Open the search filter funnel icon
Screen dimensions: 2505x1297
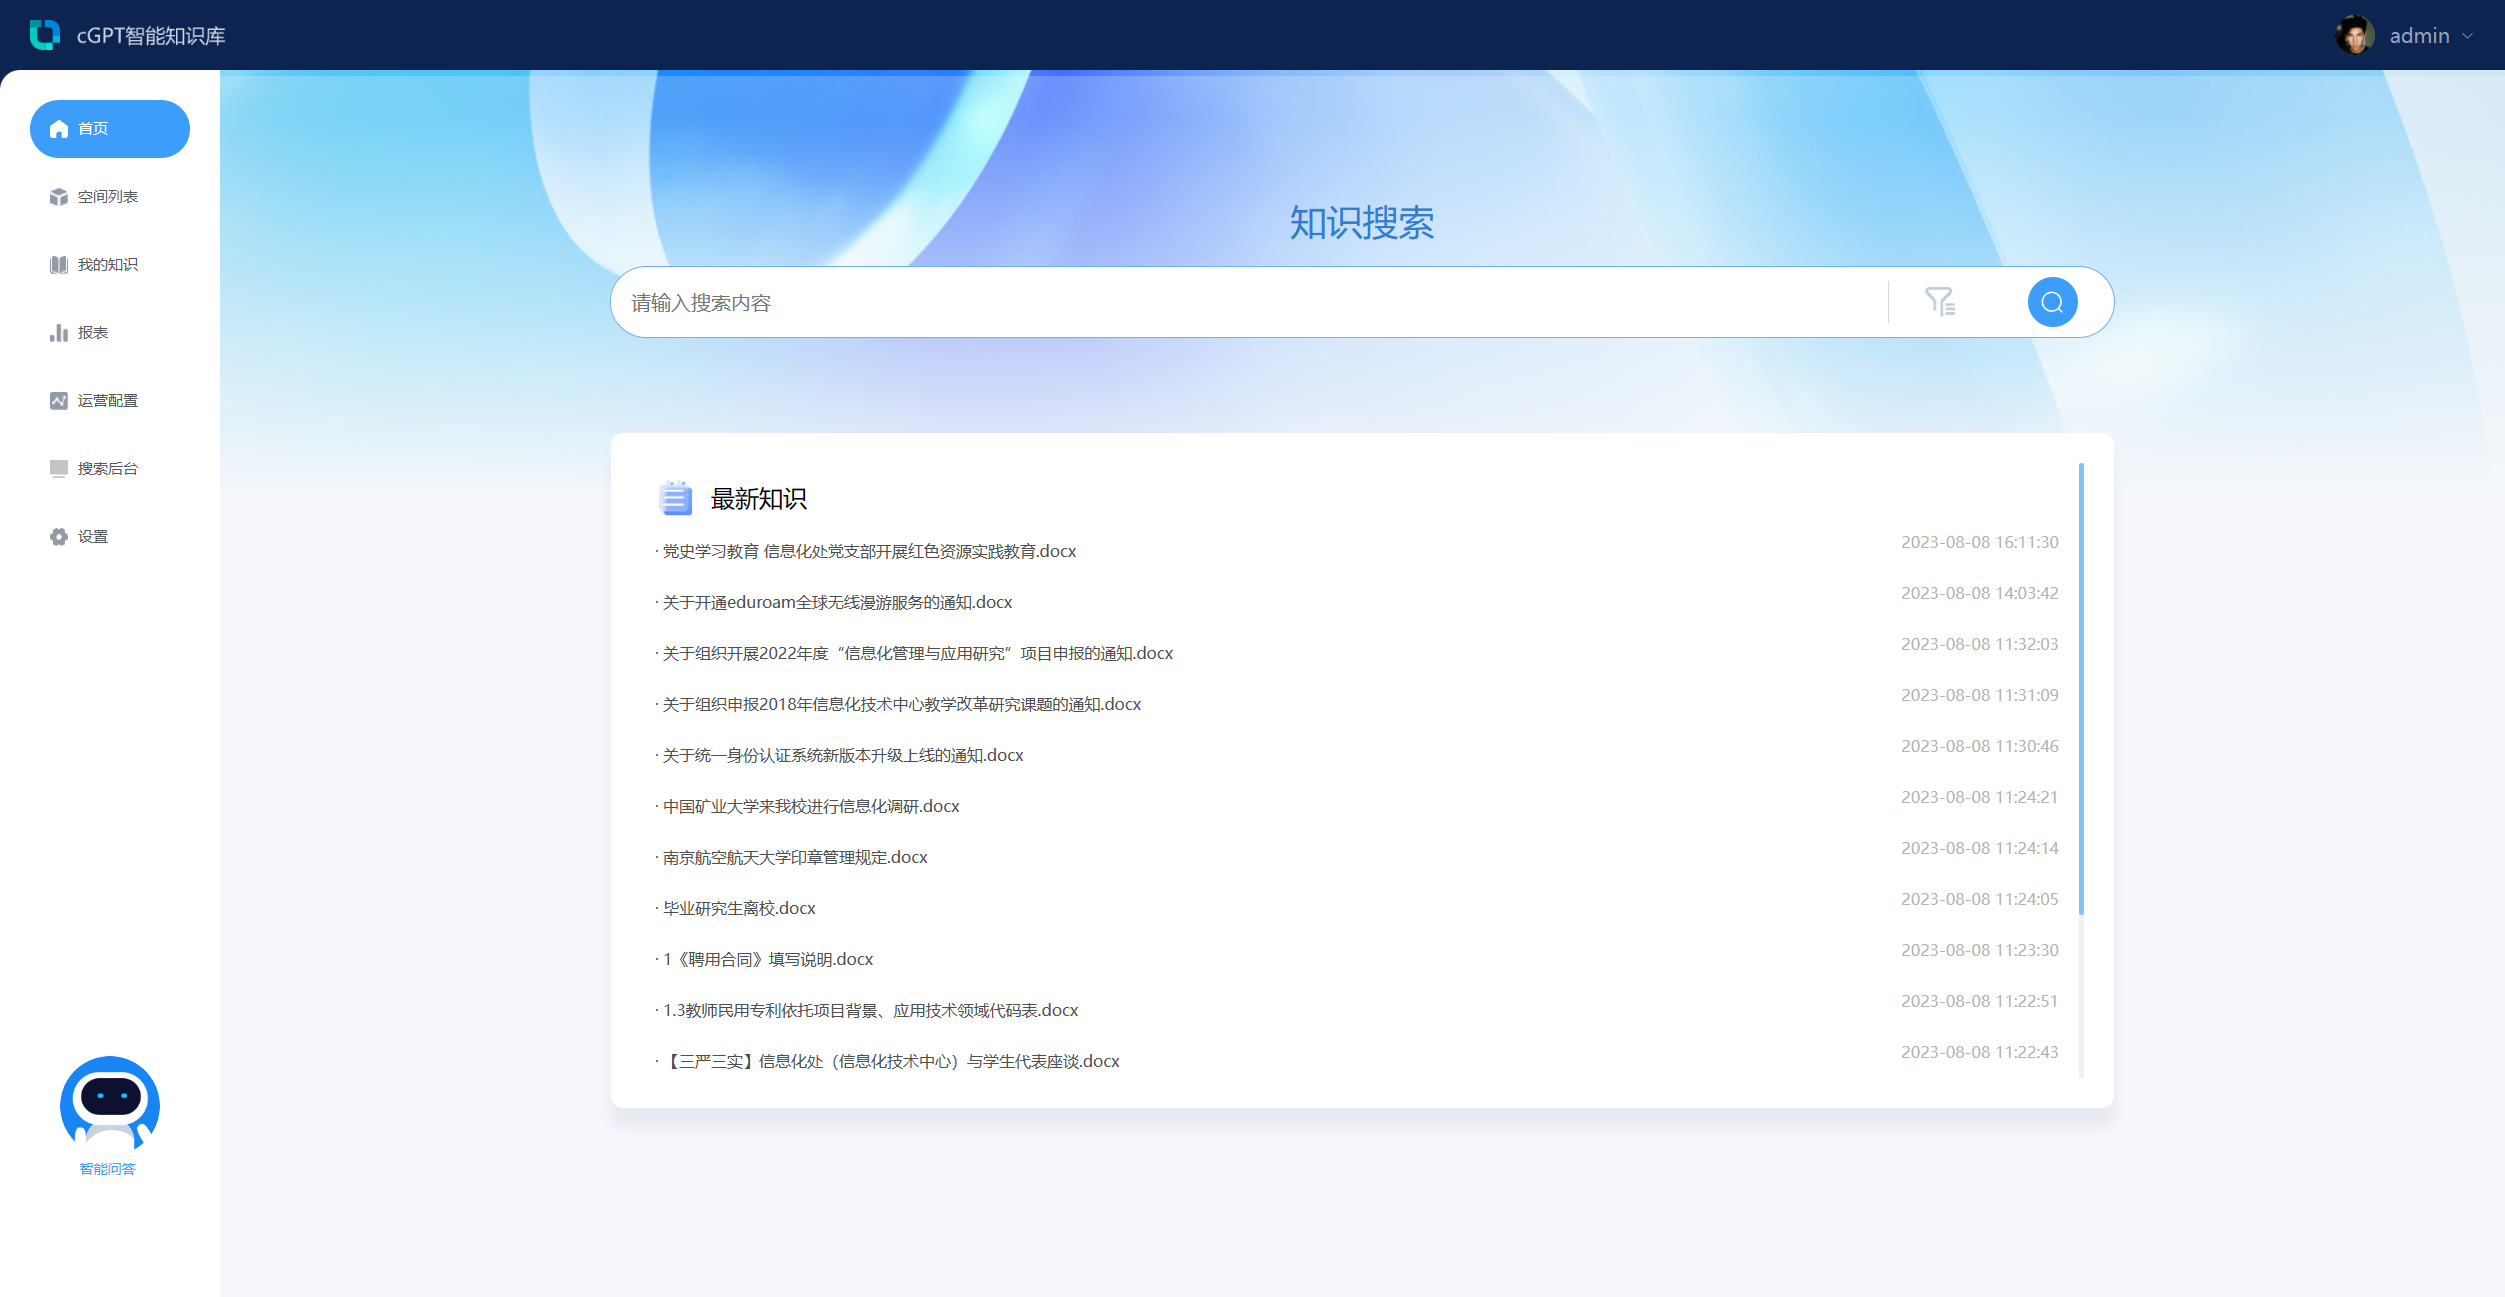[x=1939, y=302]
